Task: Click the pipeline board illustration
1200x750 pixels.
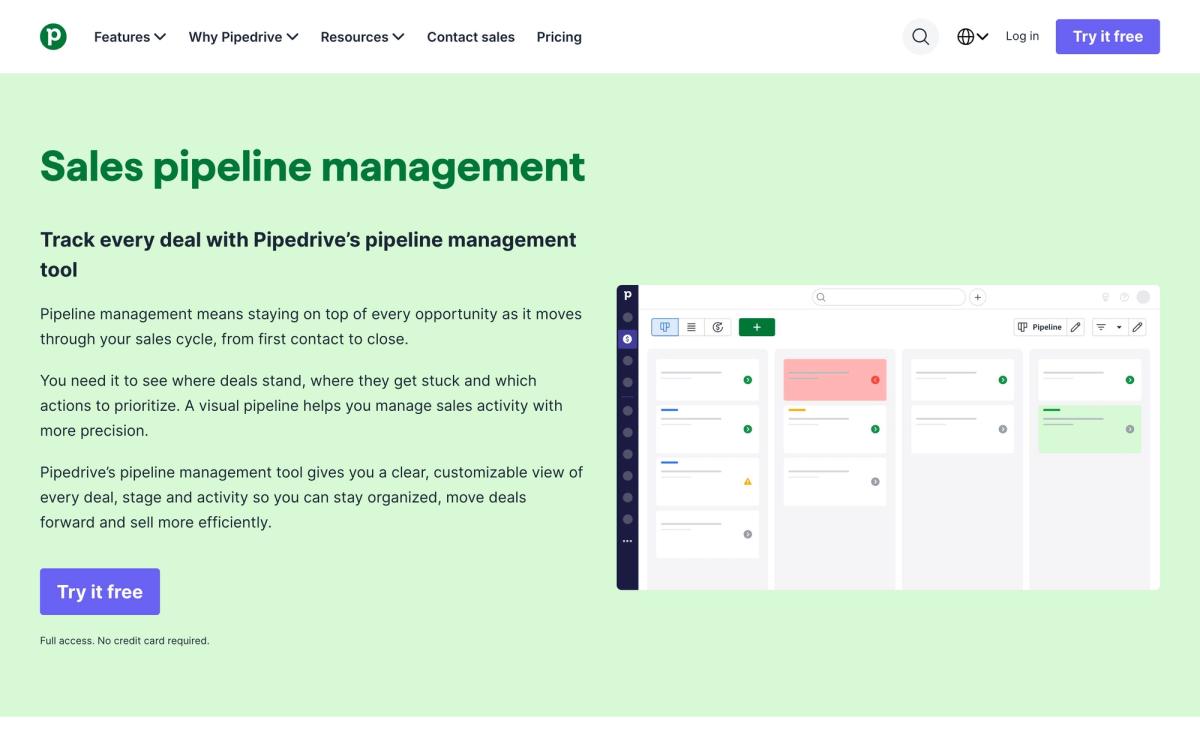Action: 888,437
